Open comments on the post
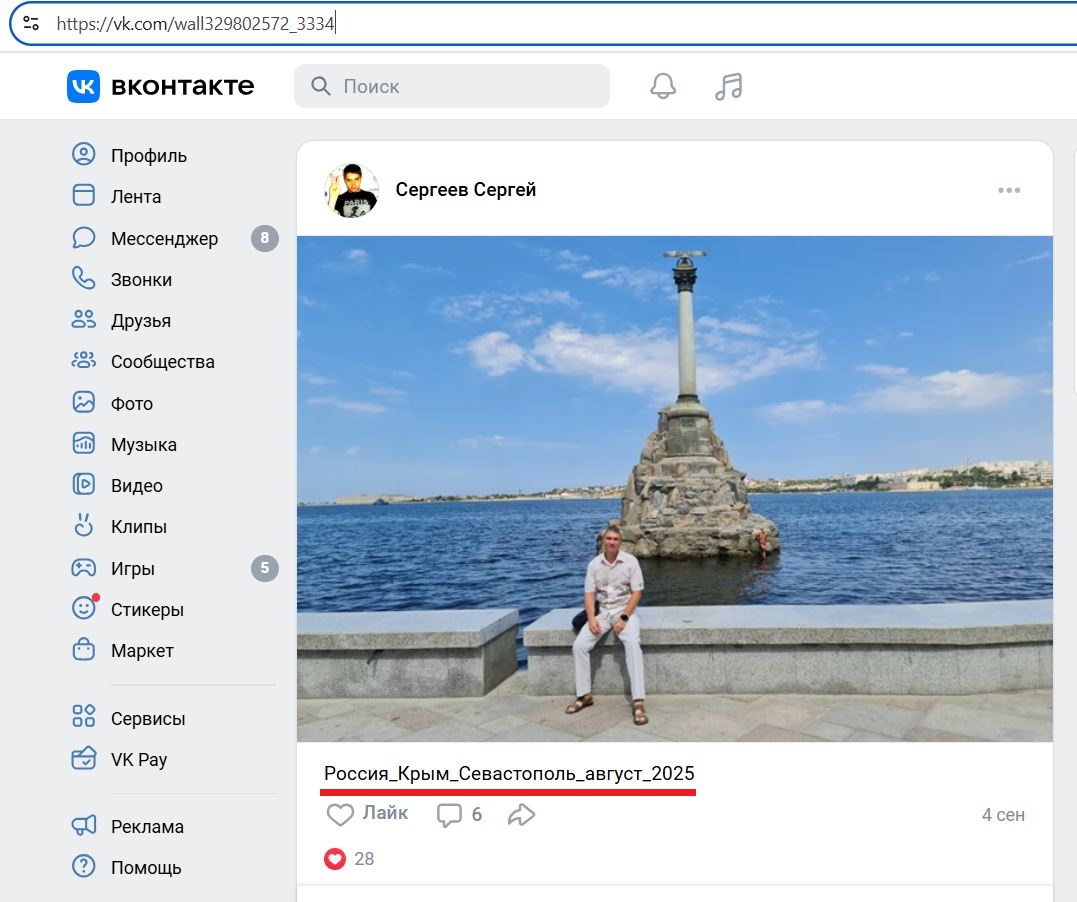1077x902 pixels. click(459, 815)
